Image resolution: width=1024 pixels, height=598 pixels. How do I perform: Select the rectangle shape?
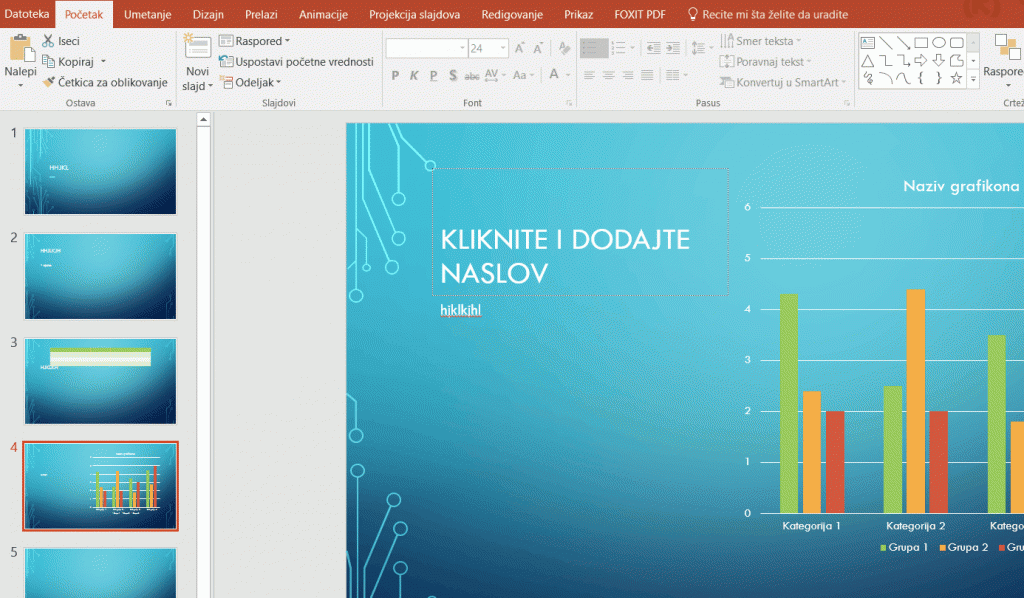click(921, 43)
